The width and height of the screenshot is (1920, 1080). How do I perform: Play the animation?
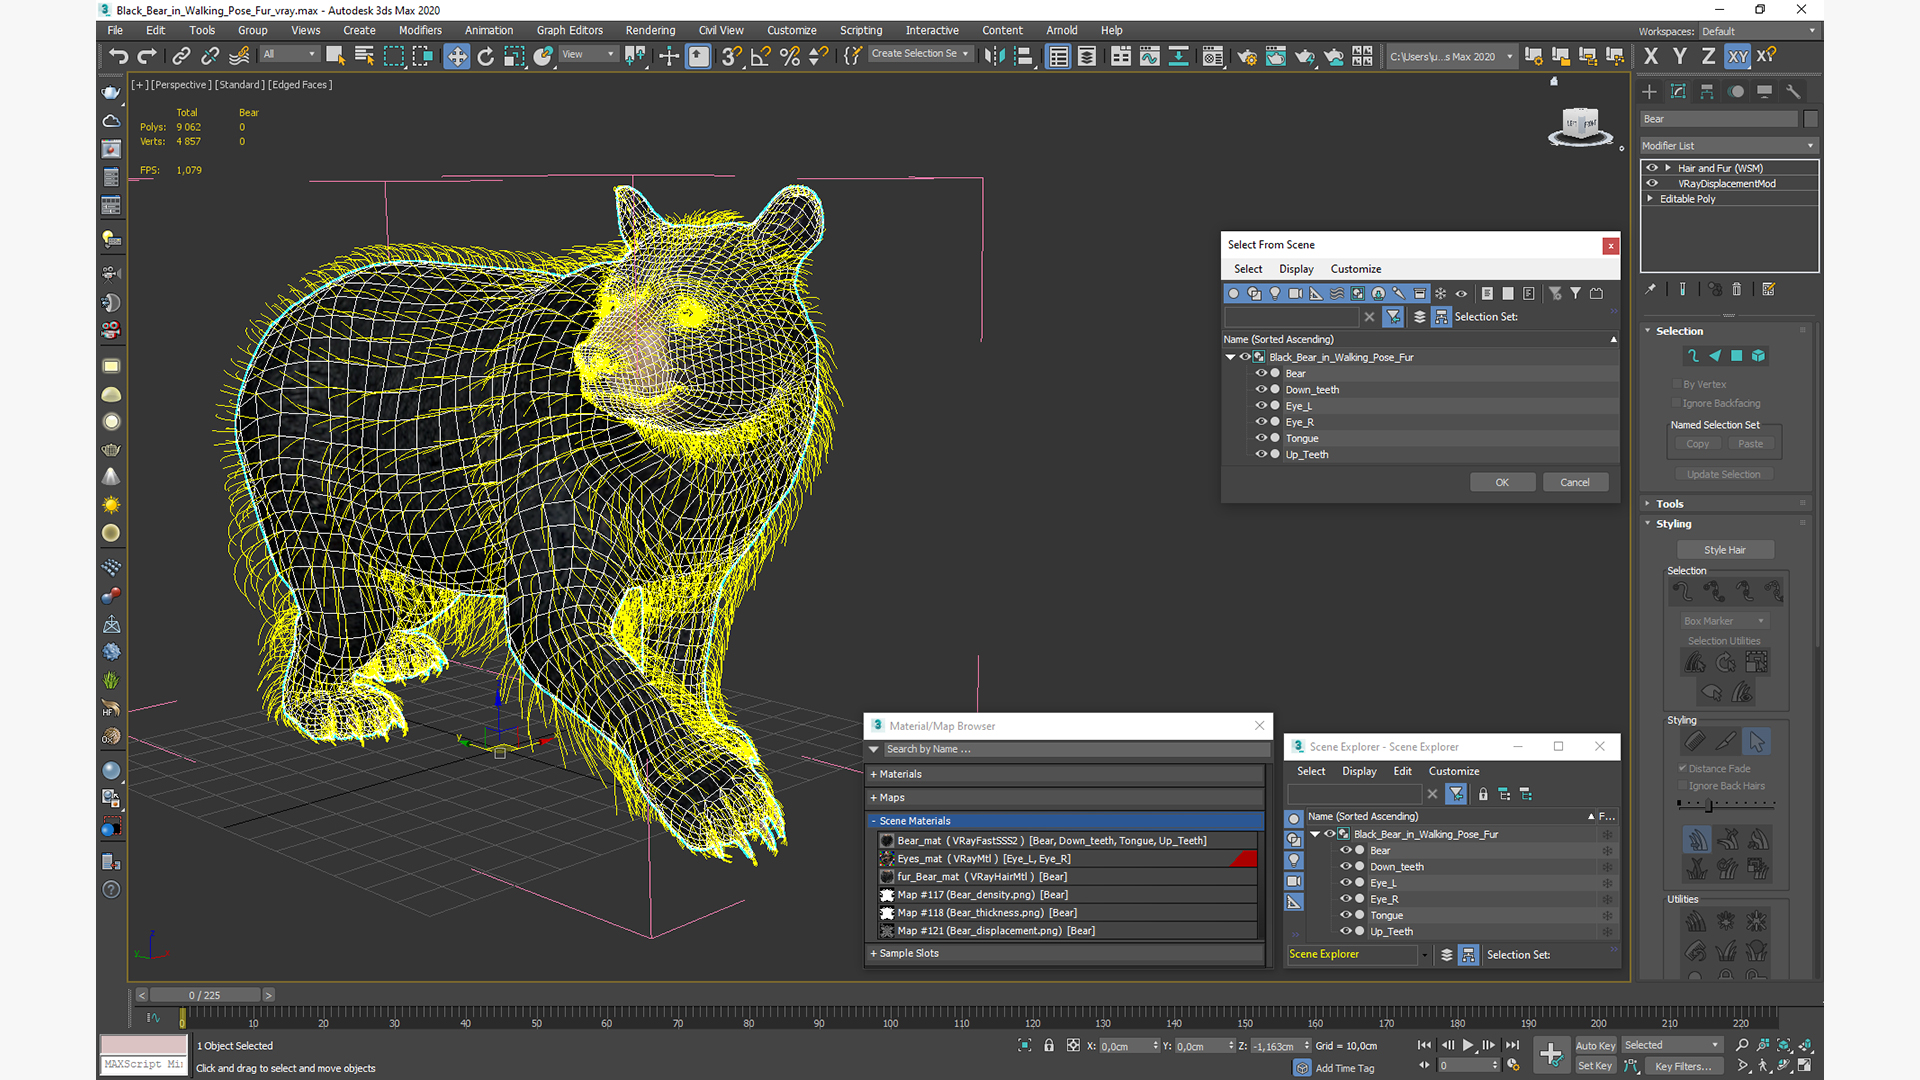tap(1468, 1045)
